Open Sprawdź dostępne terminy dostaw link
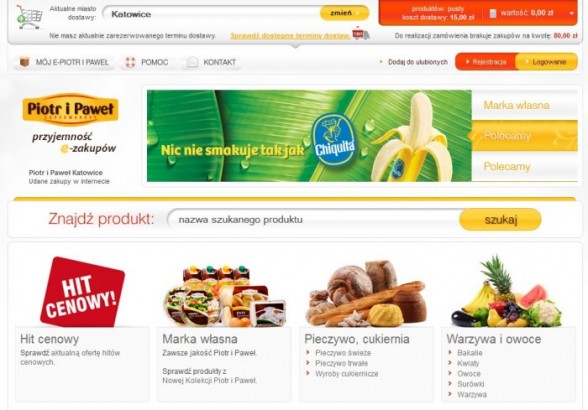 click(290, 36)
